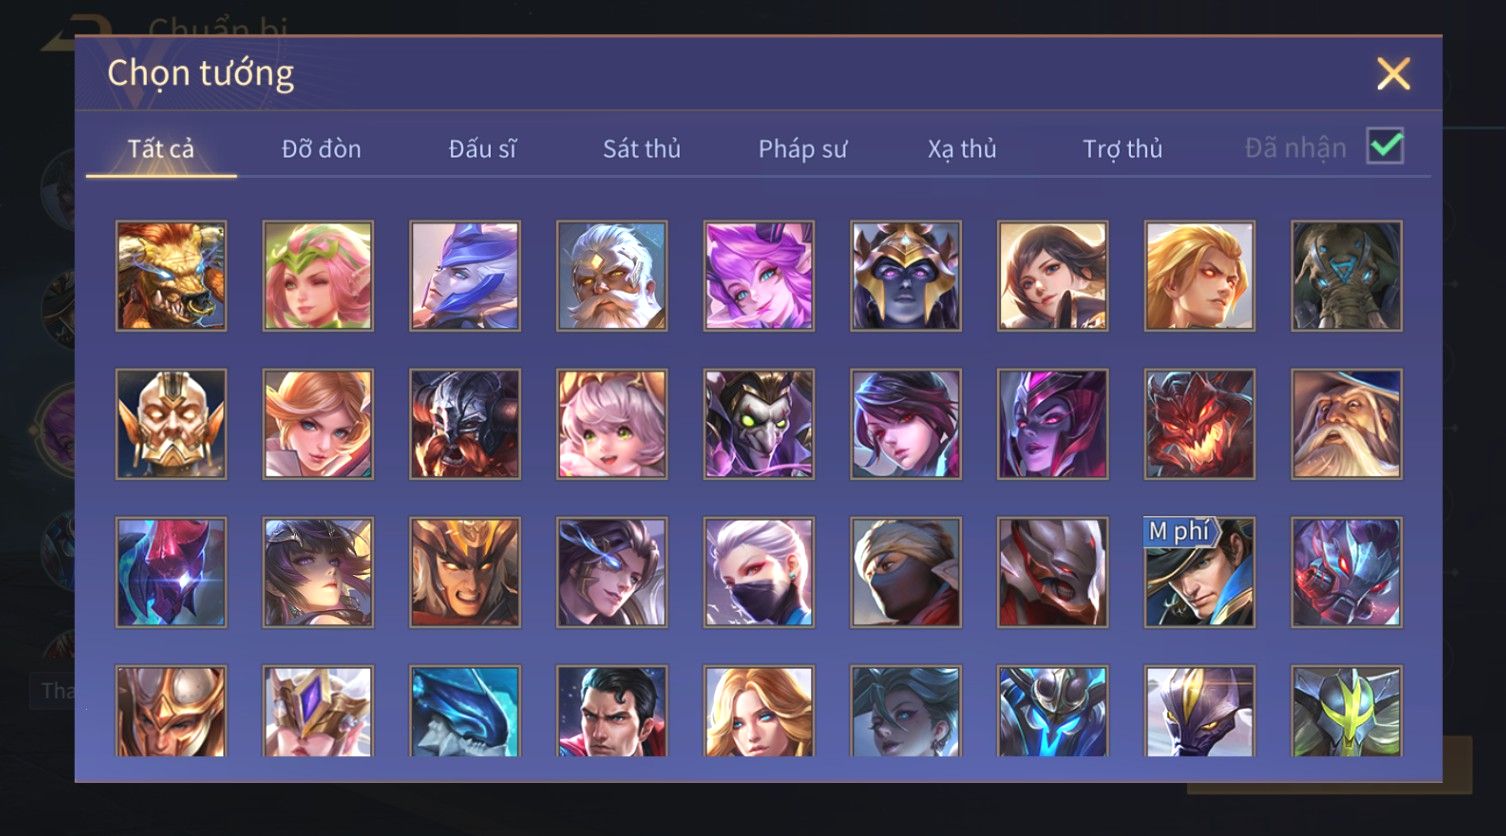Switch to the Đỡ đòn tab
1506x836 pixels.
321,149
